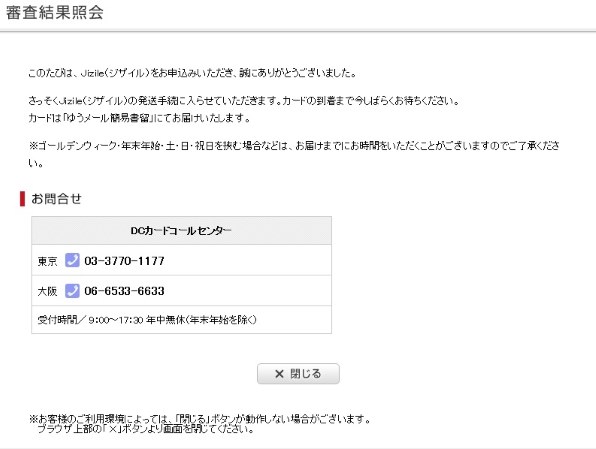The image size is (596, 449).
Task: Click the Osaka phone icon
Action: click(72, 291)
